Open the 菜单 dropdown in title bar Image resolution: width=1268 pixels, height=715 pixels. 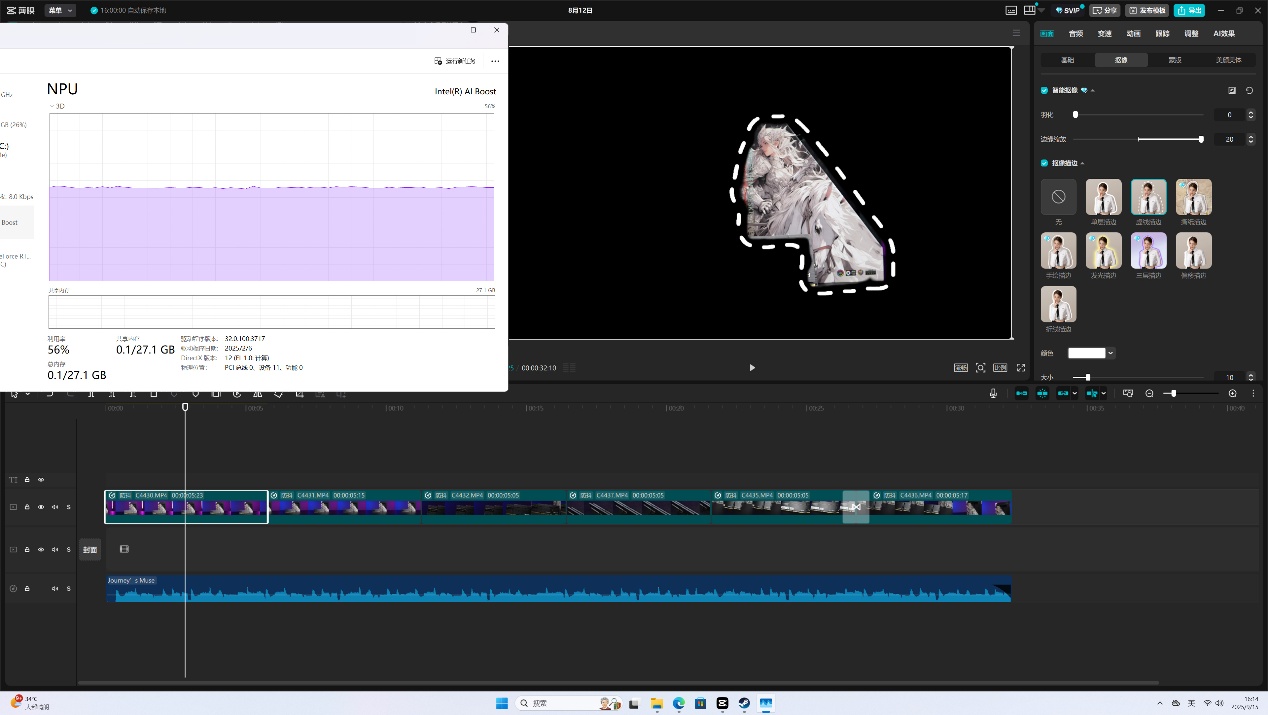[x=59, y=10]
